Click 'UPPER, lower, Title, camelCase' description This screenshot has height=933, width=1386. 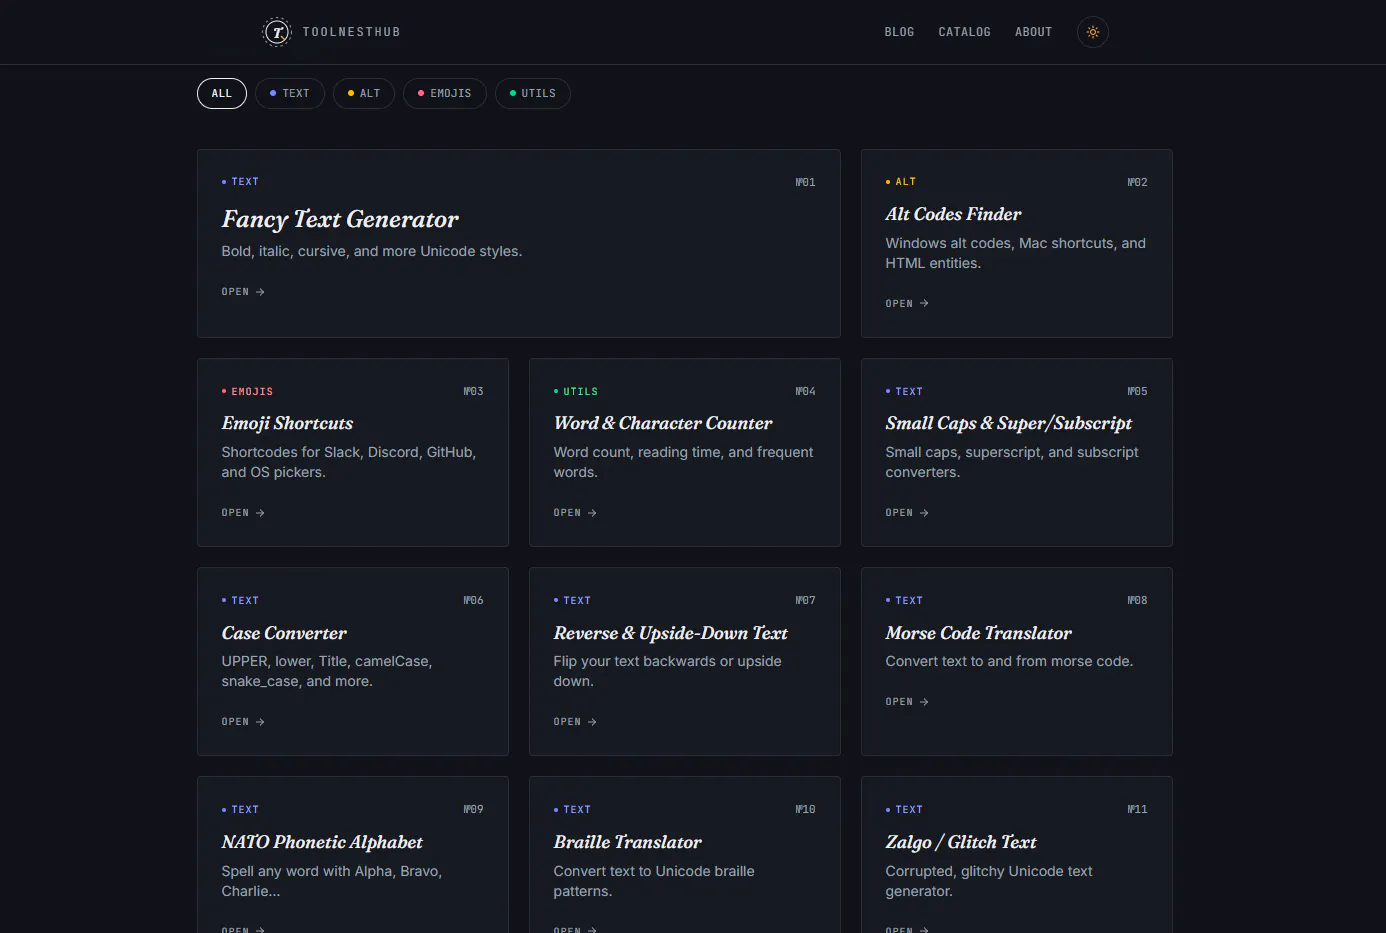pyautogui.click(x=327, y=671)
